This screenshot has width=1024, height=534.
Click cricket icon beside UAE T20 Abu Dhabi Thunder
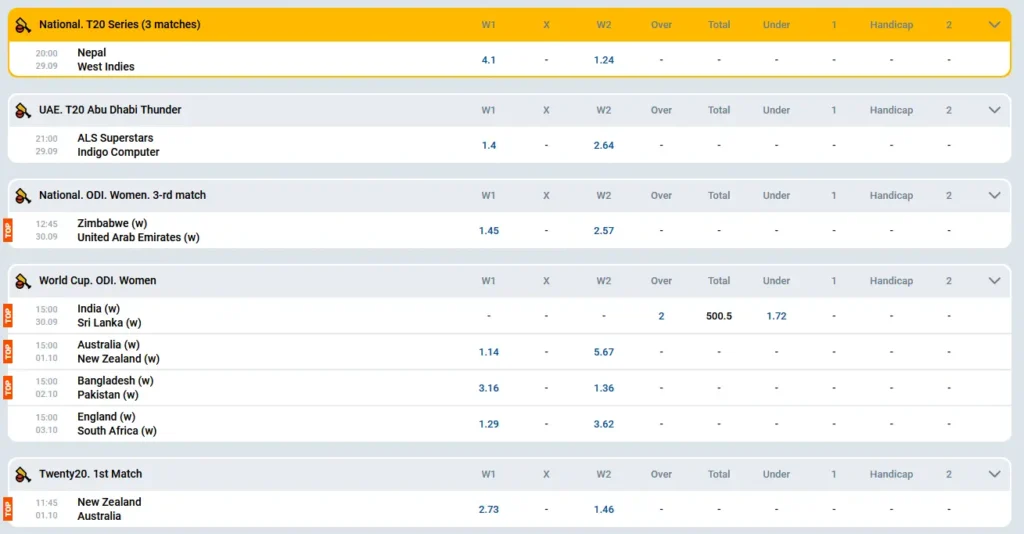(23, 110)
